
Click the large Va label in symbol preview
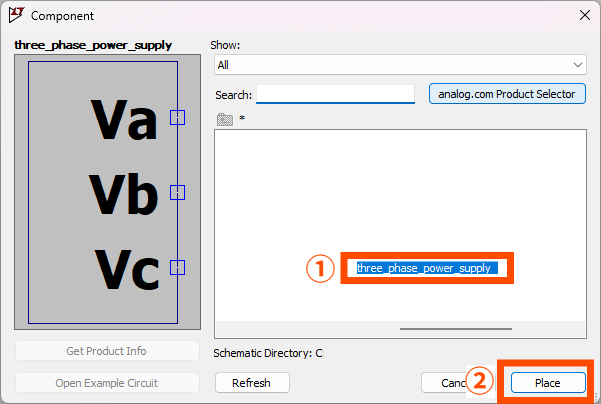124,120
